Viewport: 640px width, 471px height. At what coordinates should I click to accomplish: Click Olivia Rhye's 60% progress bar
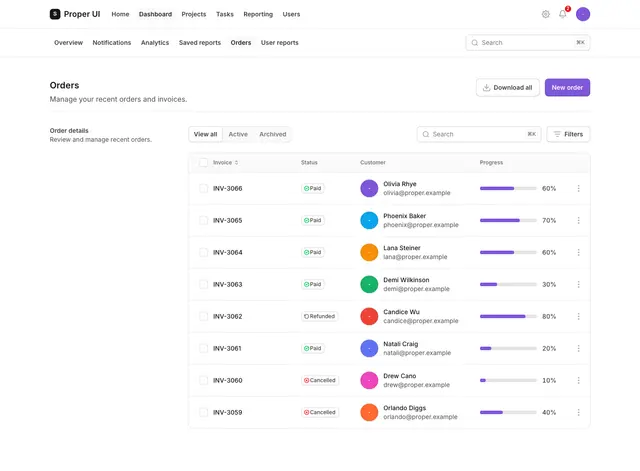[x=508, y=189]
